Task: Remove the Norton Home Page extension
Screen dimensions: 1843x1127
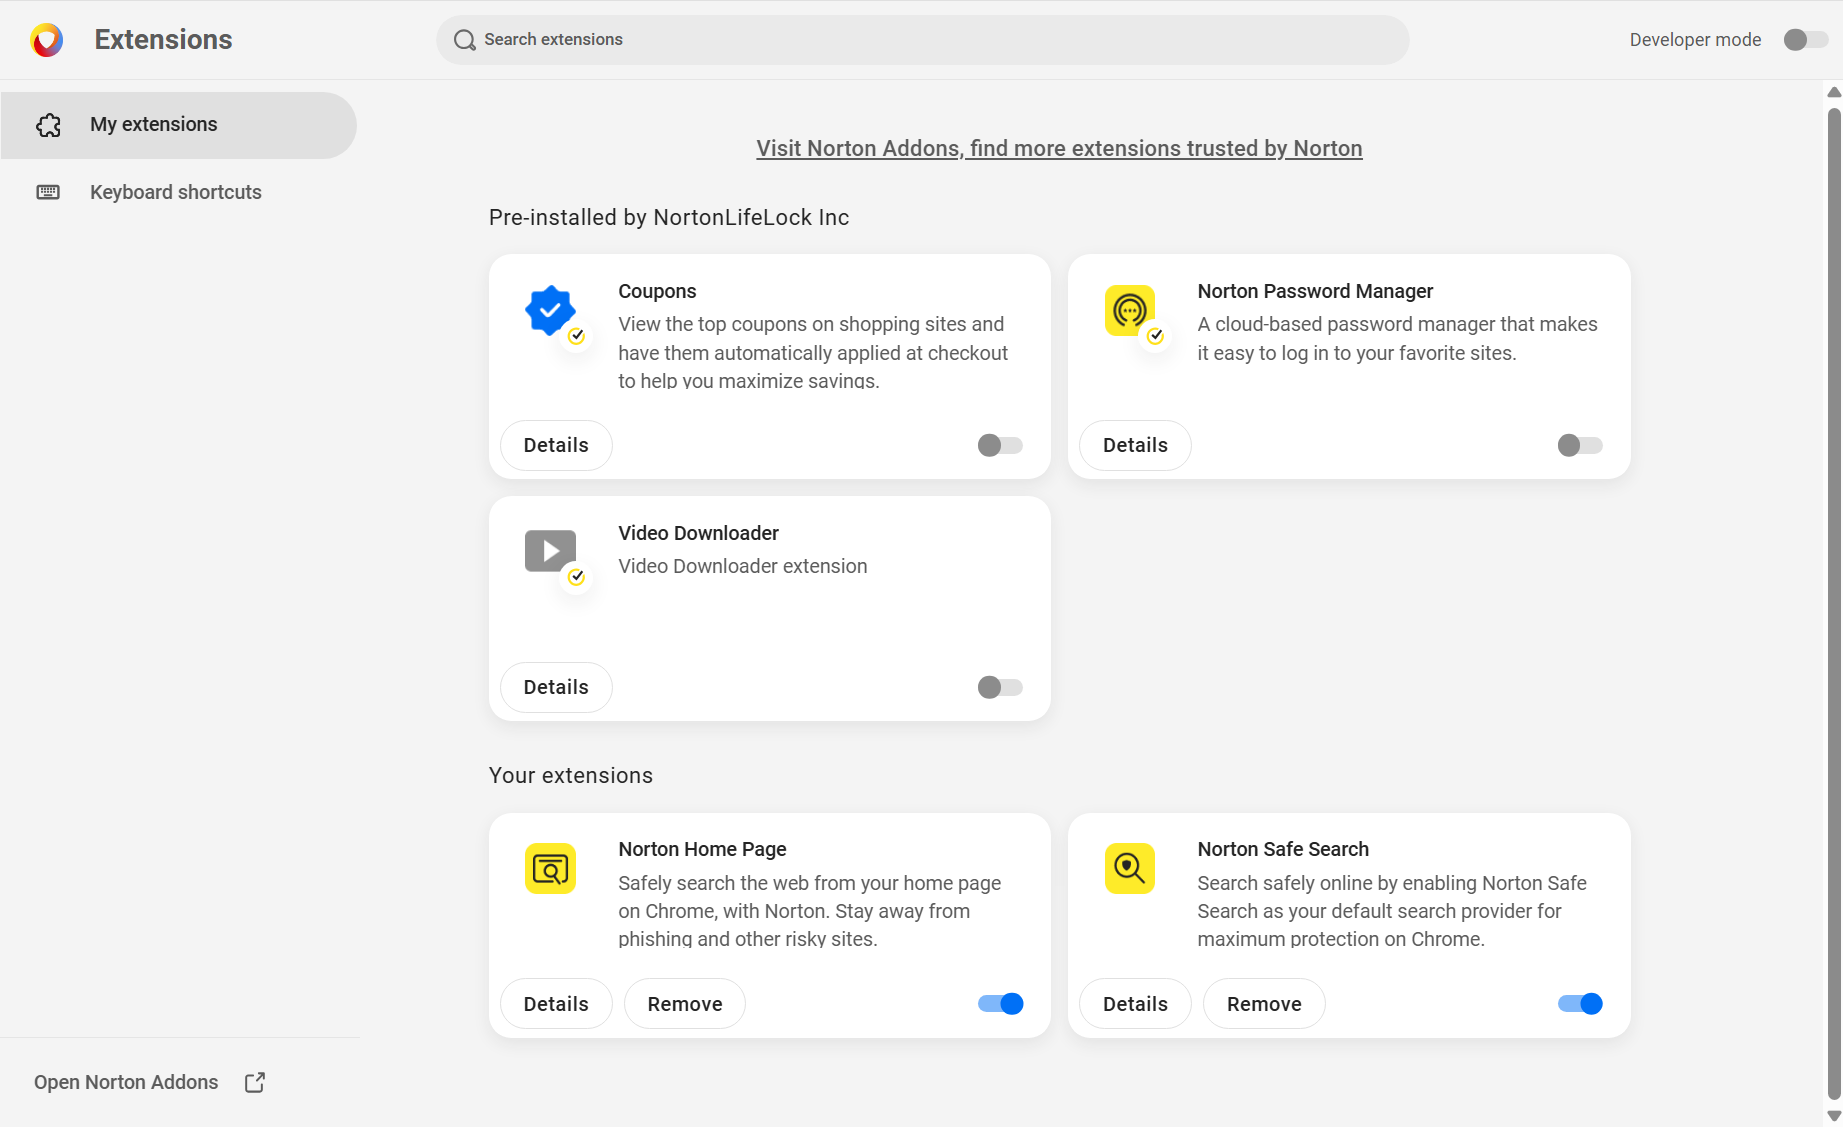Action: tap(685, 1004)
